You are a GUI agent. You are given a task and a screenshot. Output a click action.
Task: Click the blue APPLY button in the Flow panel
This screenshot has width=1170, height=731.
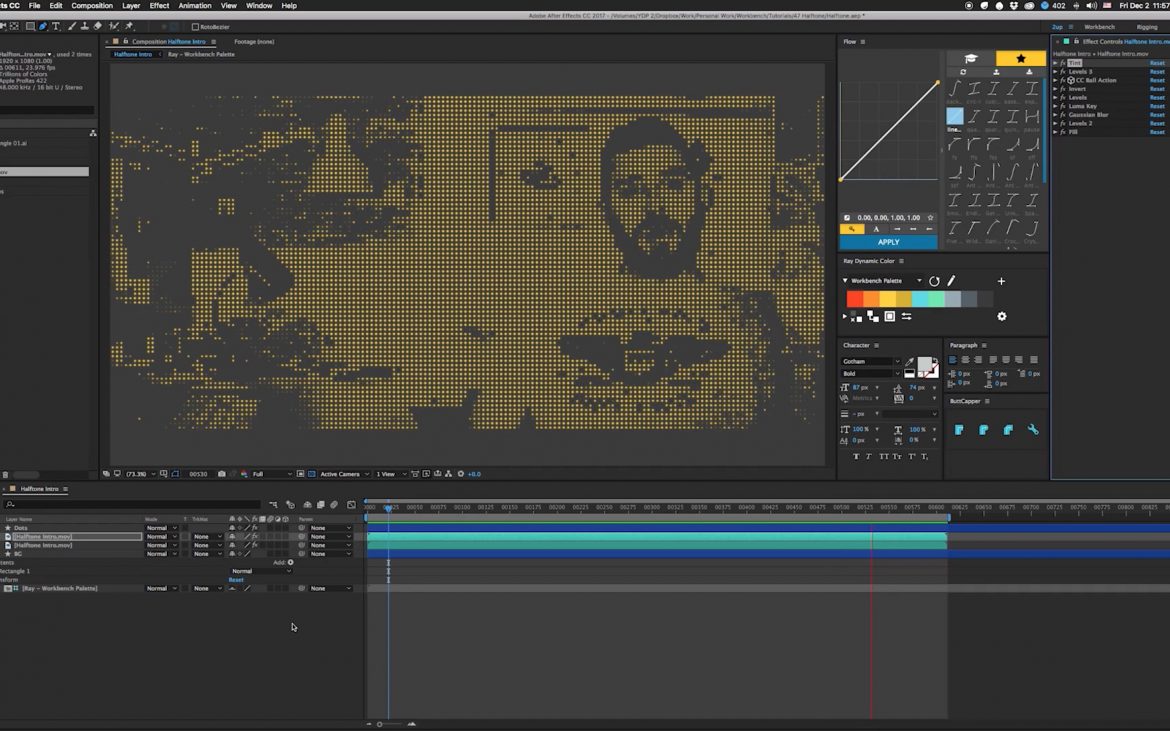point(888,241)
